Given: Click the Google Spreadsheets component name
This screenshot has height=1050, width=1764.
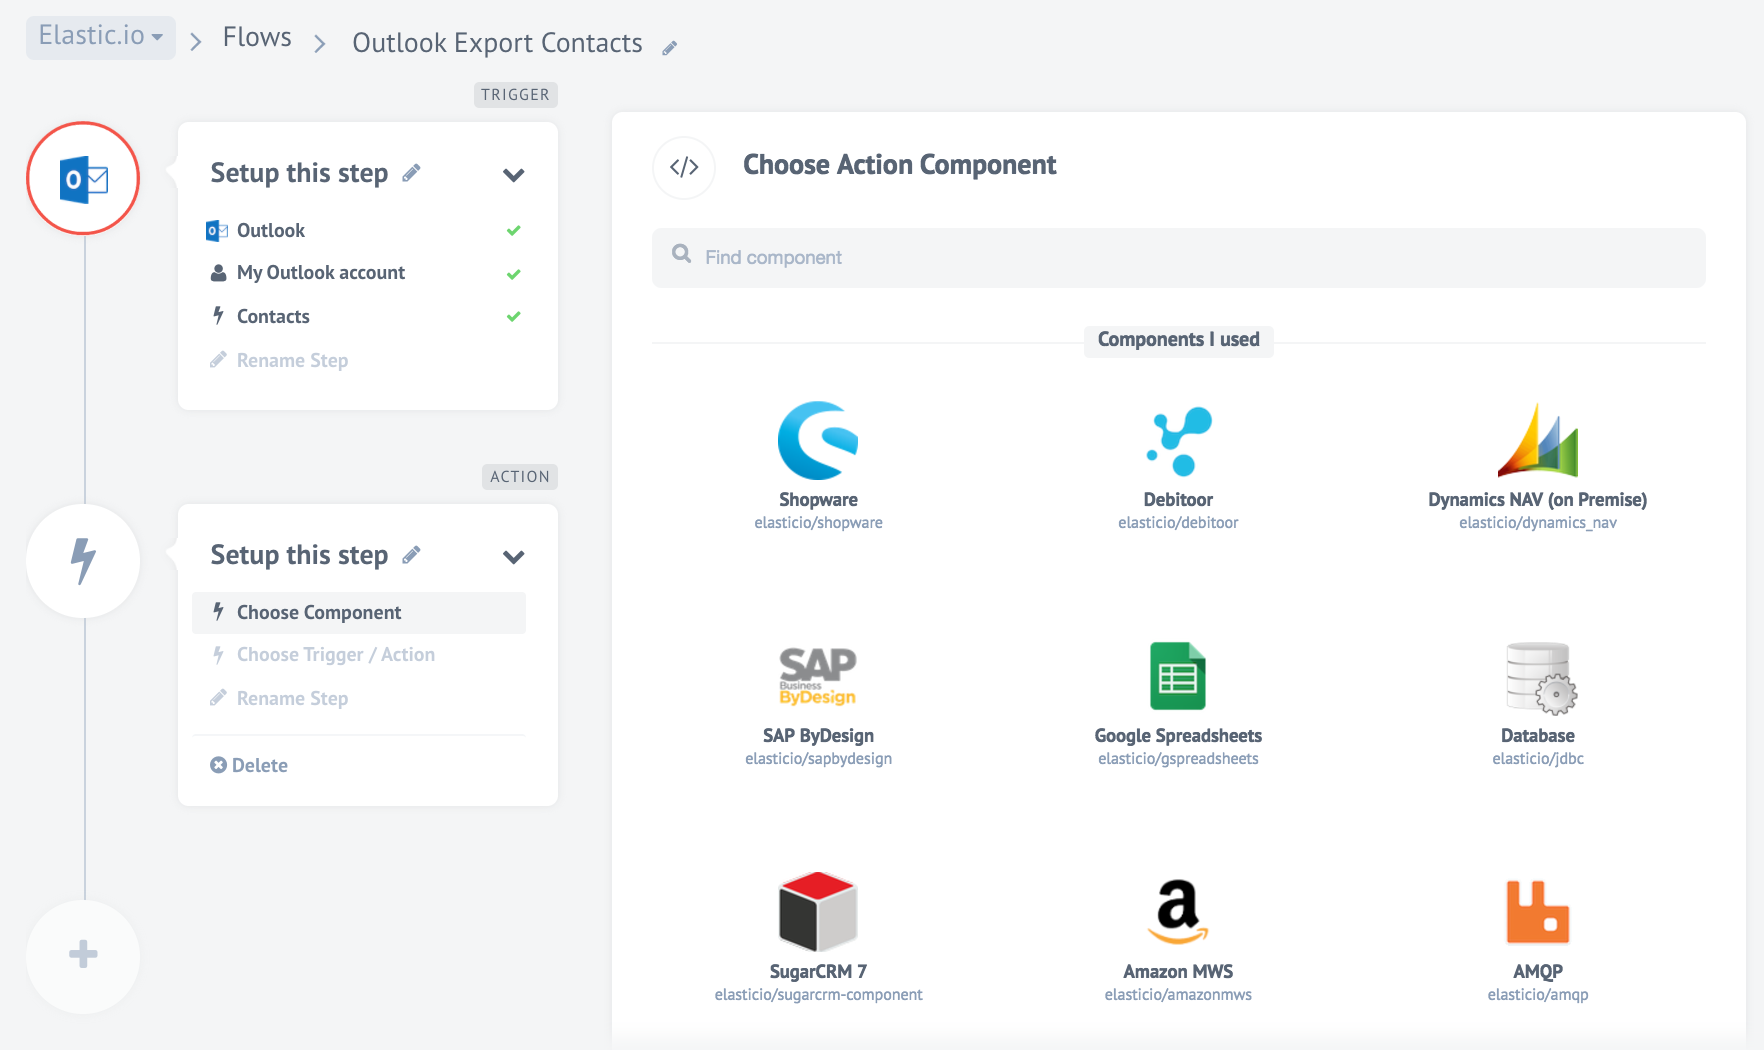Looking at the screenshot, I should (x=1178, y=736).
